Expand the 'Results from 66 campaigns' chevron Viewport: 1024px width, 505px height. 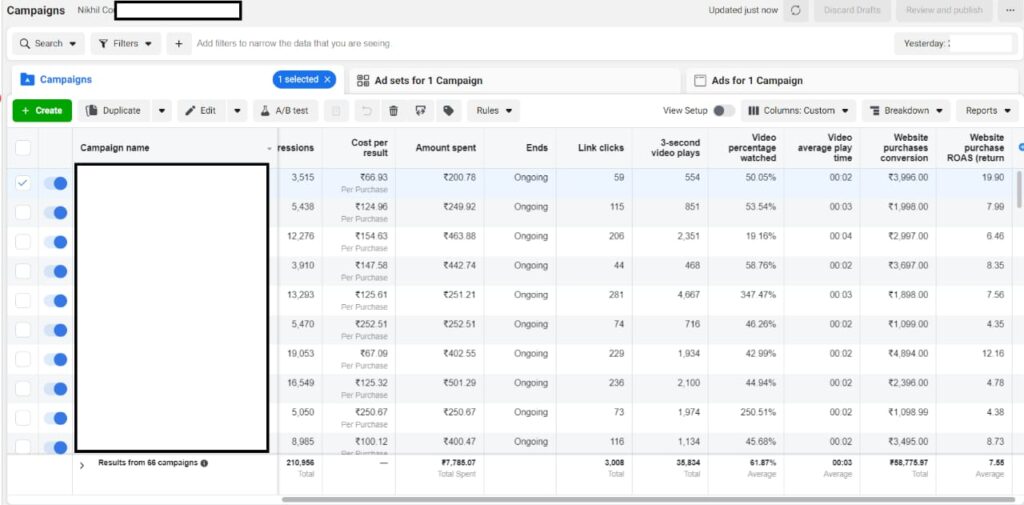[x=82, y=466]
